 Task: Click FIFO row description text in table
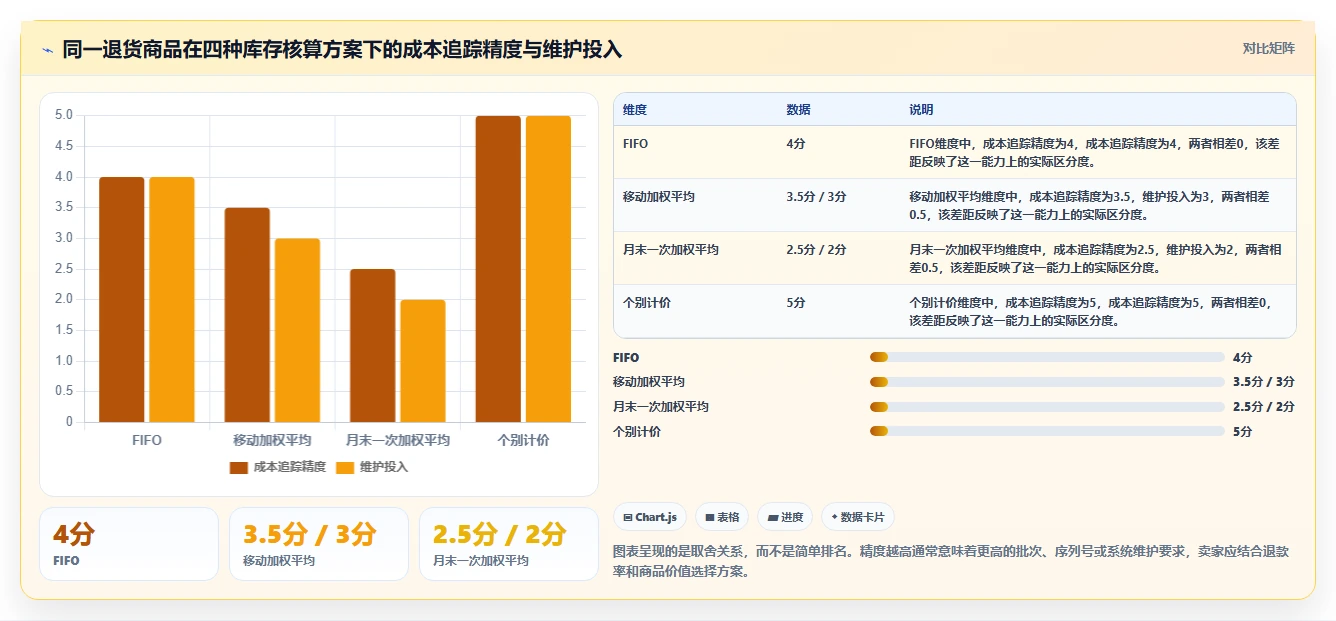click(x=1094, y=152)
